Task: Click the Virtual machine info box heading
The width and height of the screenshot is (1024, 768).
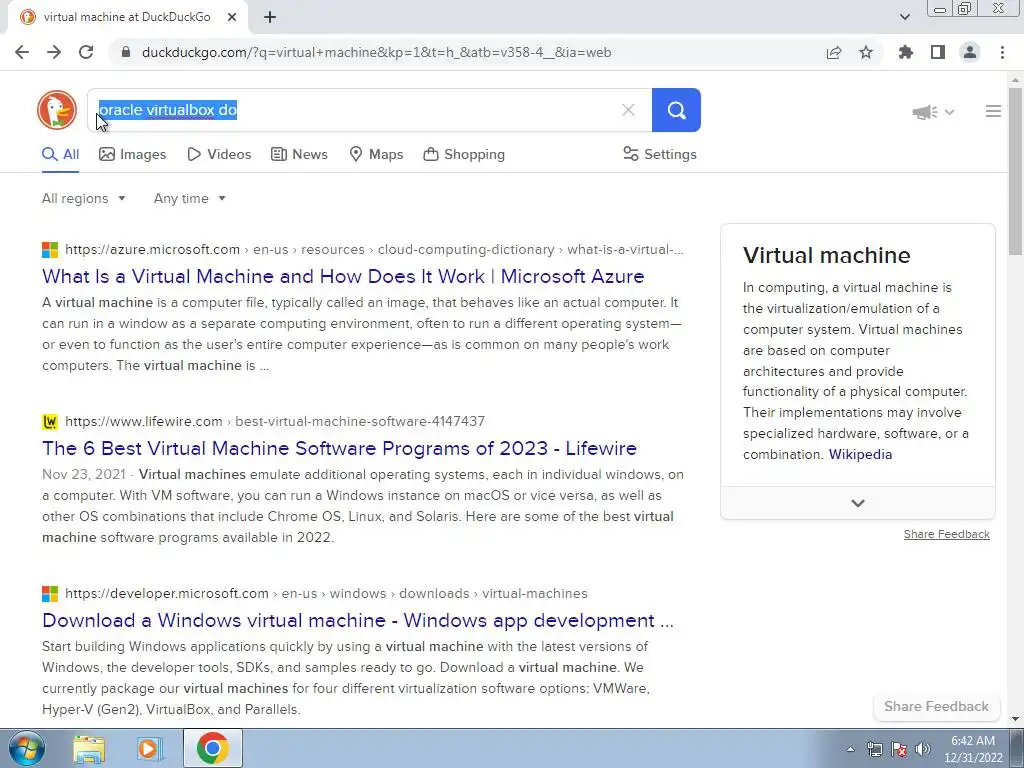Action: (826, 255)
